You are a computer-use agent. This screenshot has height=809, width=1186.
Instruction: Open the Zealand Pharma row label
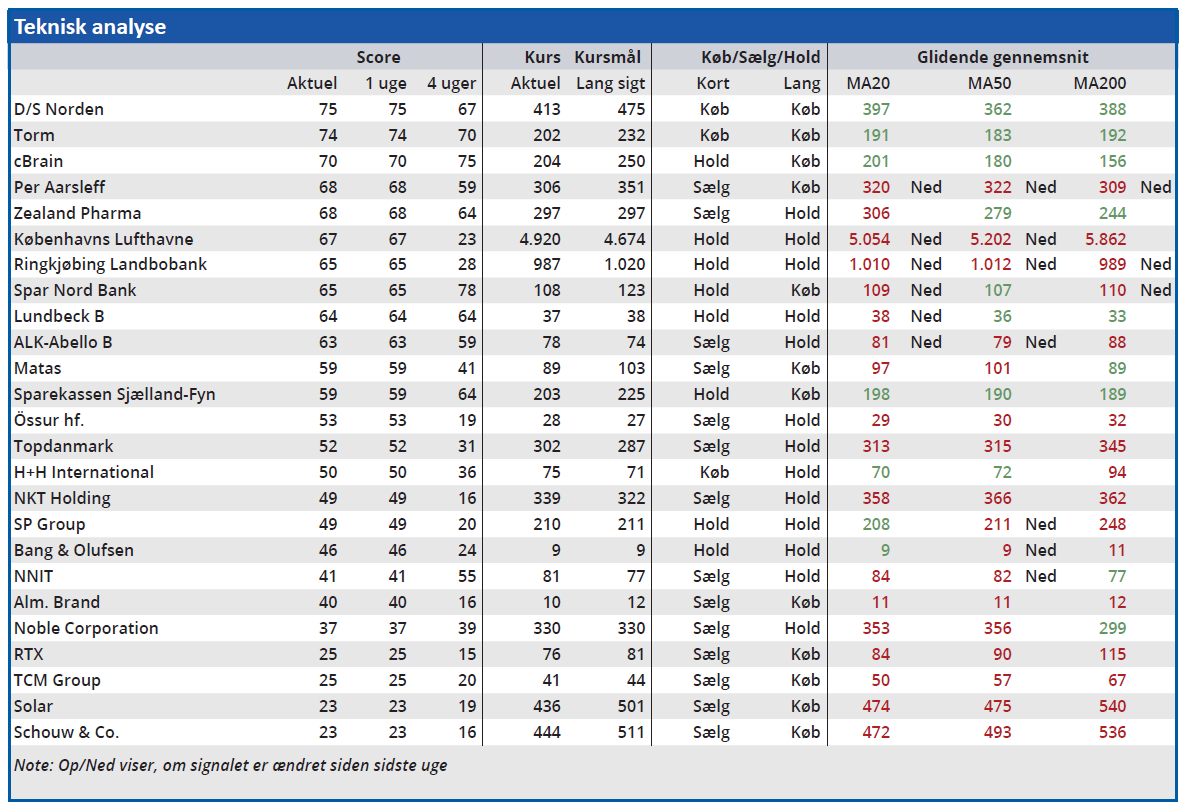coord(77,213)
